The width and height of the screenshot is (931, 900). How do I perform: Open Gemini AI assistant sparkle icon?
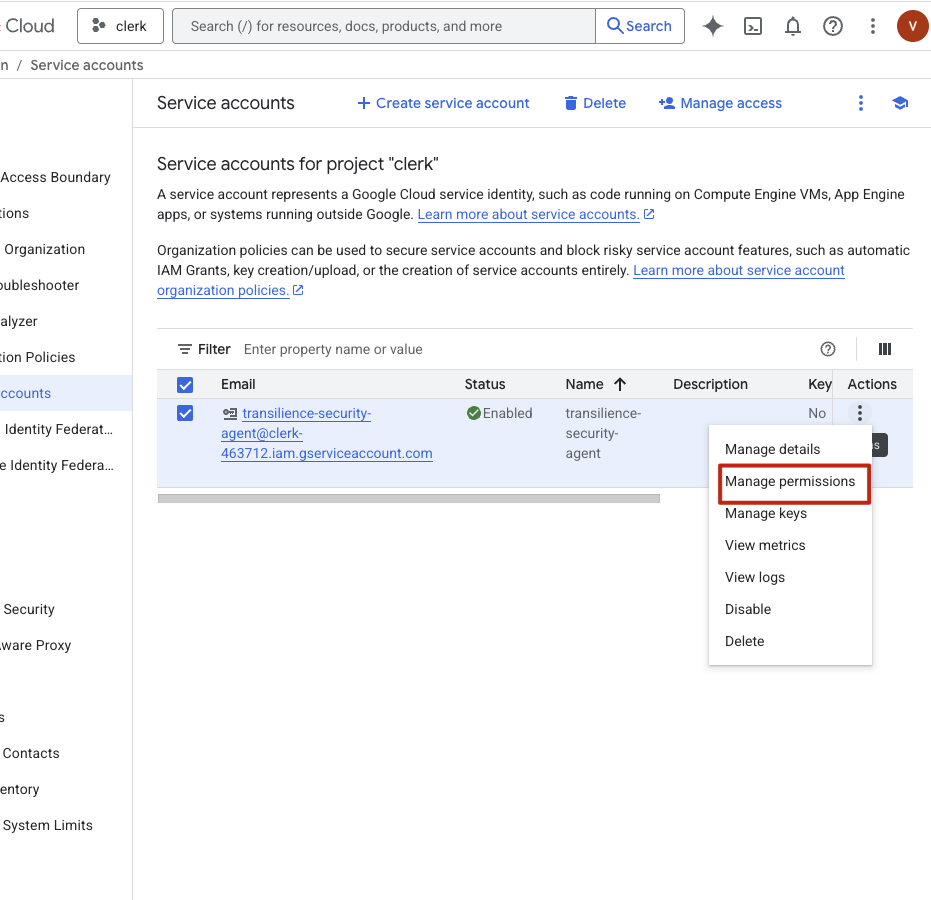coord(712,26)
